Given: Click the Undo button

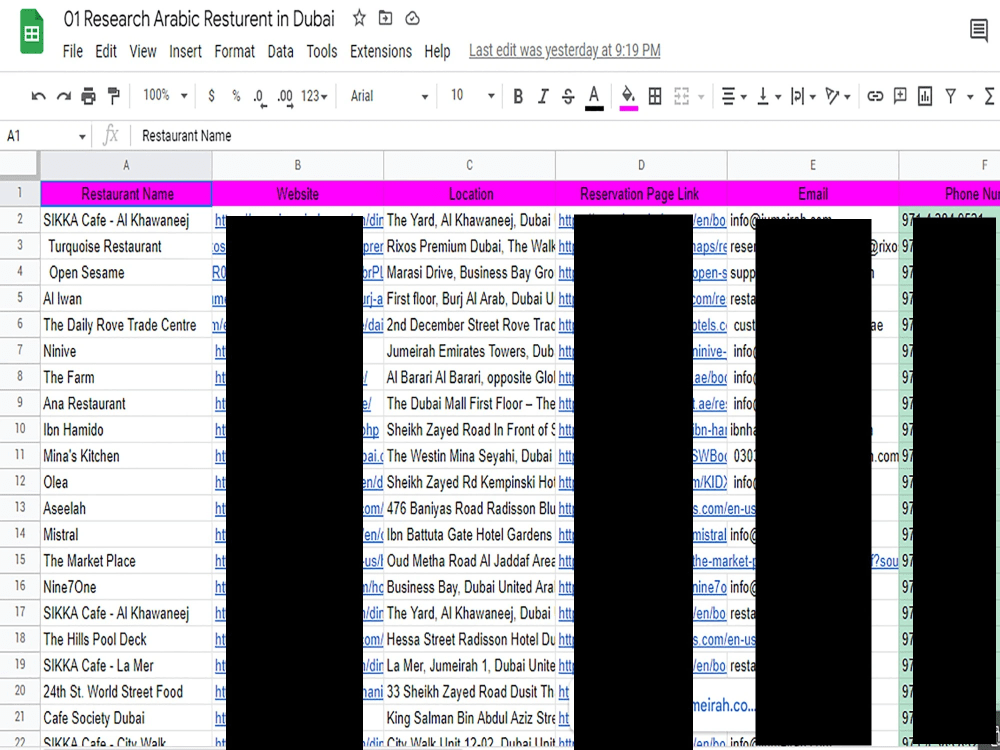Looking at the screenshot, I should [x=38, y=96].
